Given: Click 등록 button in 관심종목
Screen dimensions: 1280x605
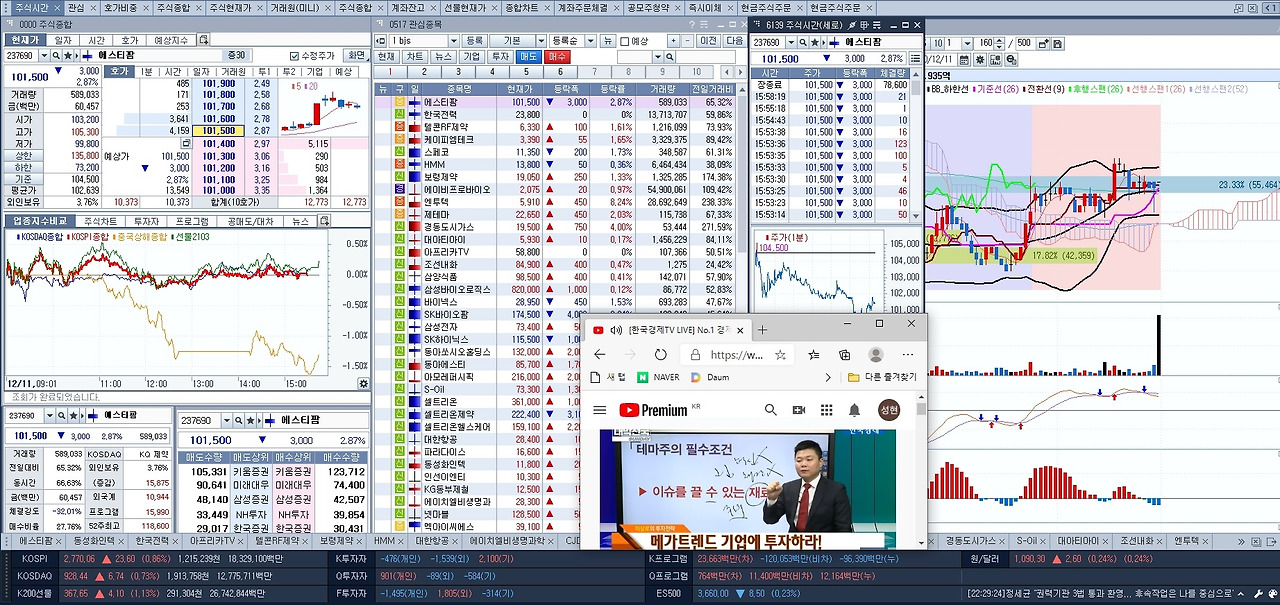Looking at the screenshot, I should 474,41.
